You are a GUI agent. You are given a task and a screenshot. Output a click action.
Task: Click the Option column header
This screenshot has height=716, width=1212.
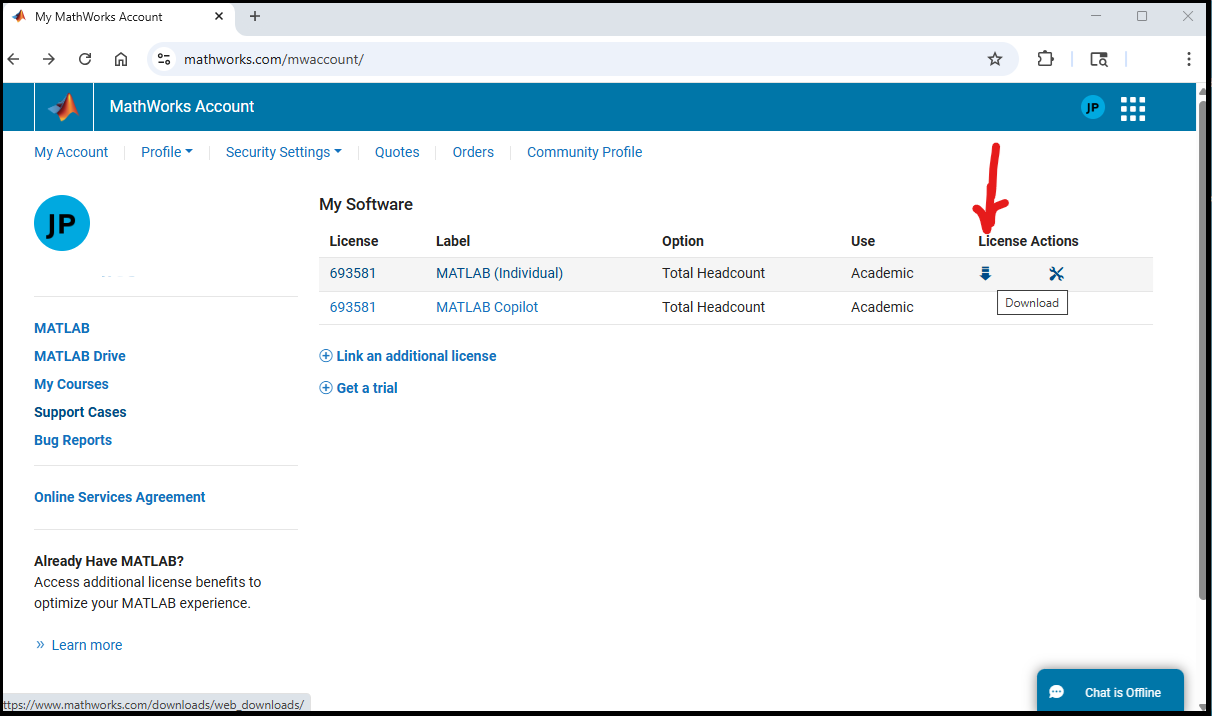point(683,241)
